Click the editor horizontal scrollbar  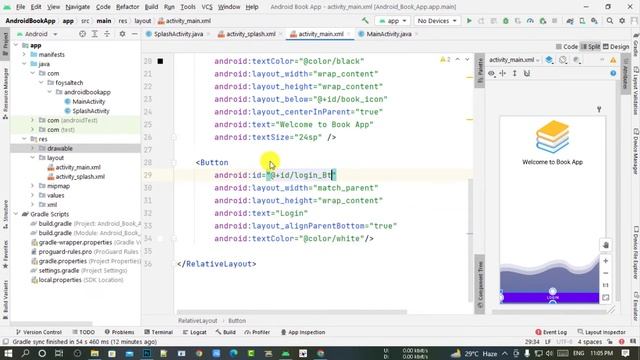(x=292, y=312)
